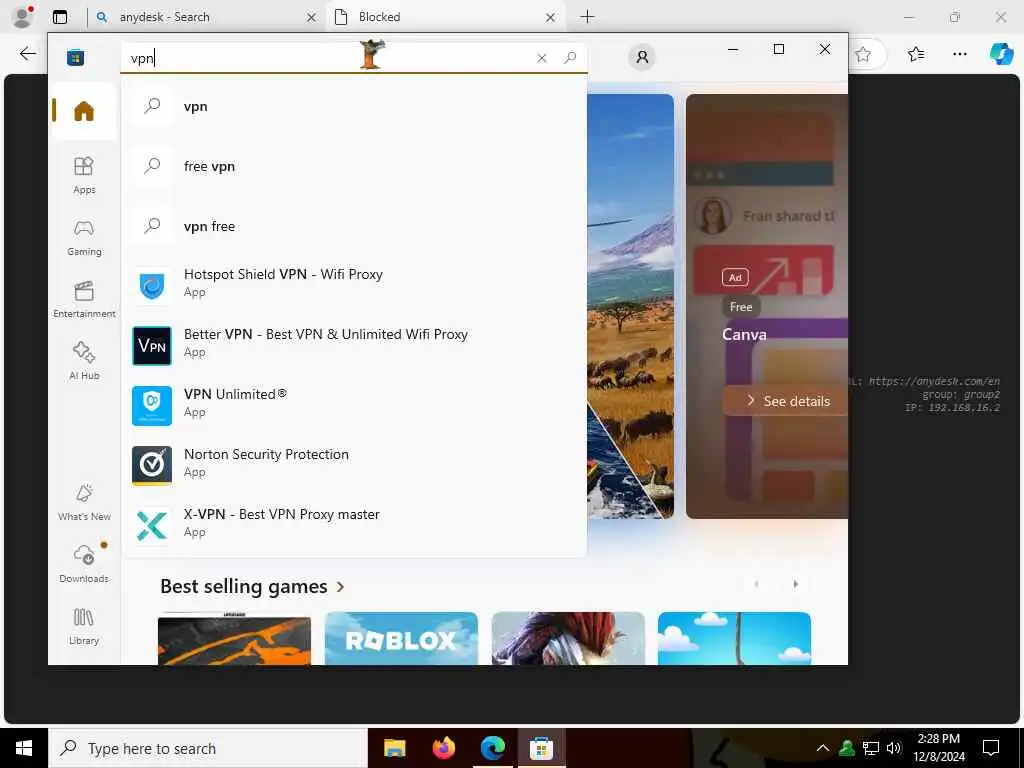Open the Store user profile icon
Screen dimensions: 1024x768
(642, 57)
